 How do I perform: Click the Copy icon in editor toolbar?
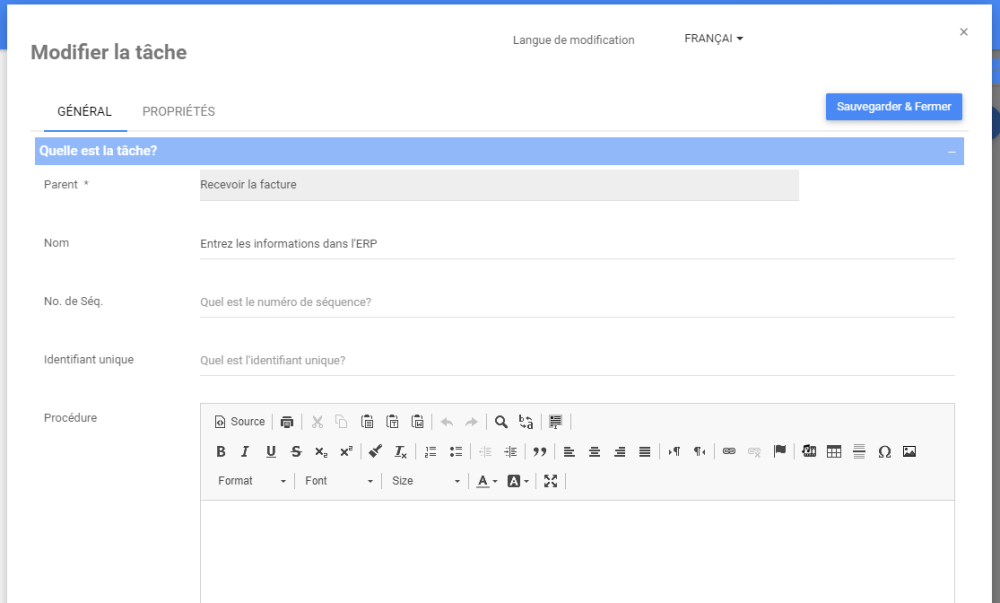342,421
